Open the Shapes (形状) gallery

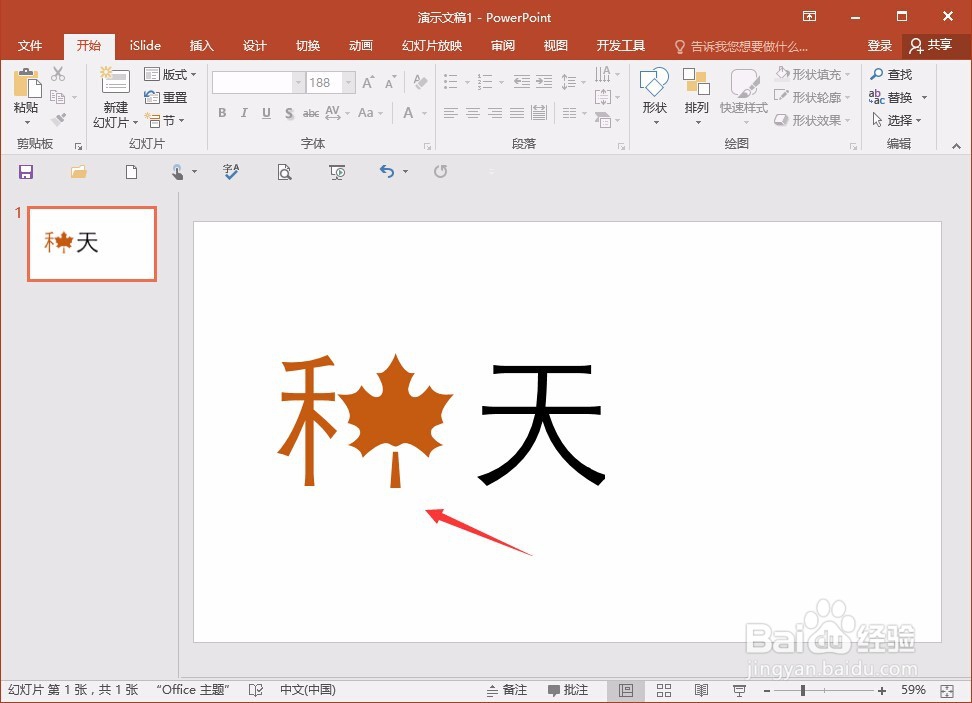[654, 95]
